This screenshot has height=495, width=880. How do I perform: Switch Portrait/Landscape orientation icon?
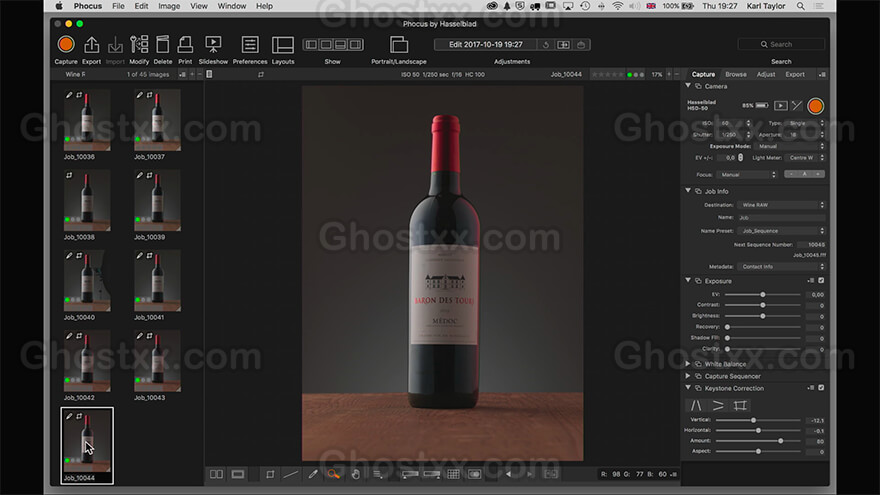click(399, 44)
